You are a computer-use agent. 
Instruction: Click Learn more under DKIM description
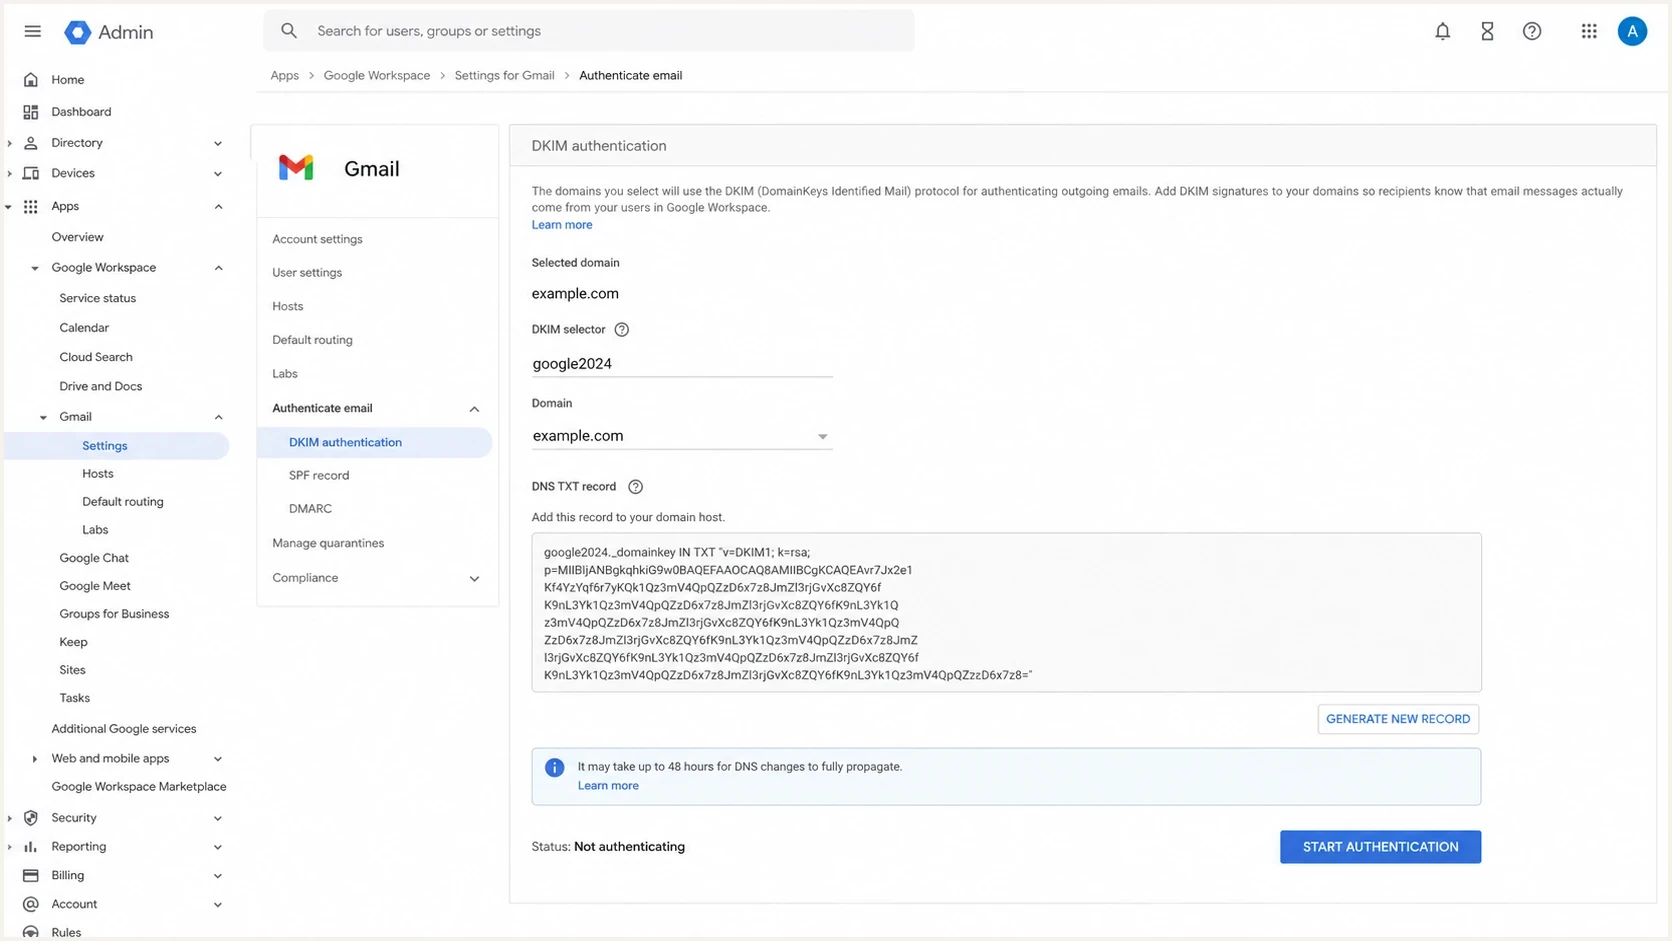562,225
